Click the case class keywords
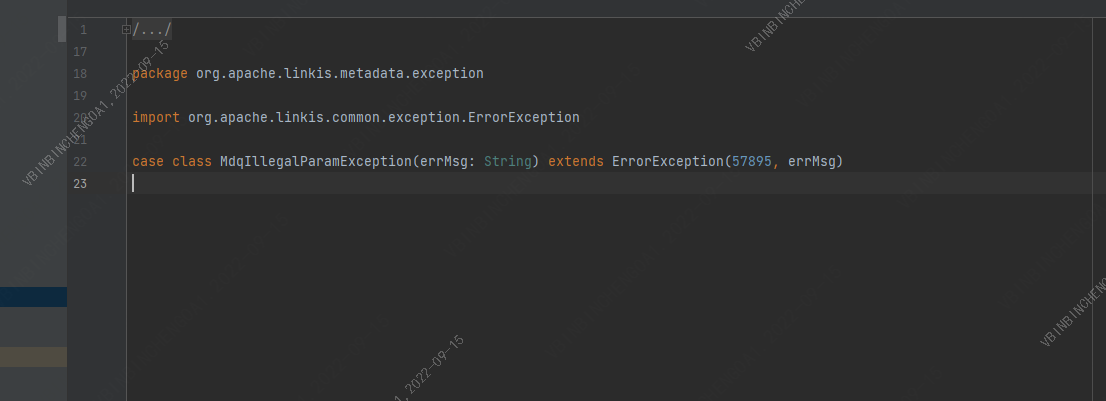1106x401 pixels. (171, 162)
